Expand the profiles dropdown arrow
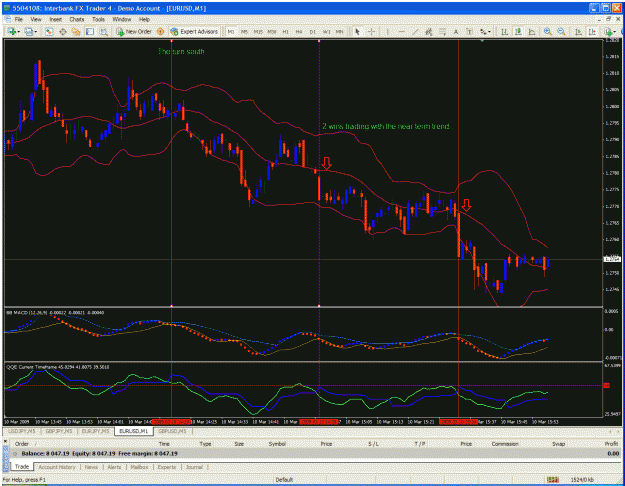 coord(35,31)
